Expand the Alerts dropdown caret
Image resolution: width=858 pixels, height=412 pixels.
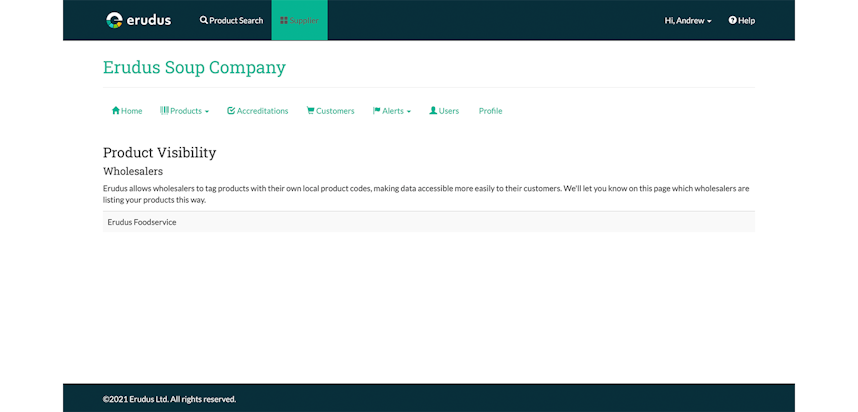pyautogui.click(x=409, y=112)
